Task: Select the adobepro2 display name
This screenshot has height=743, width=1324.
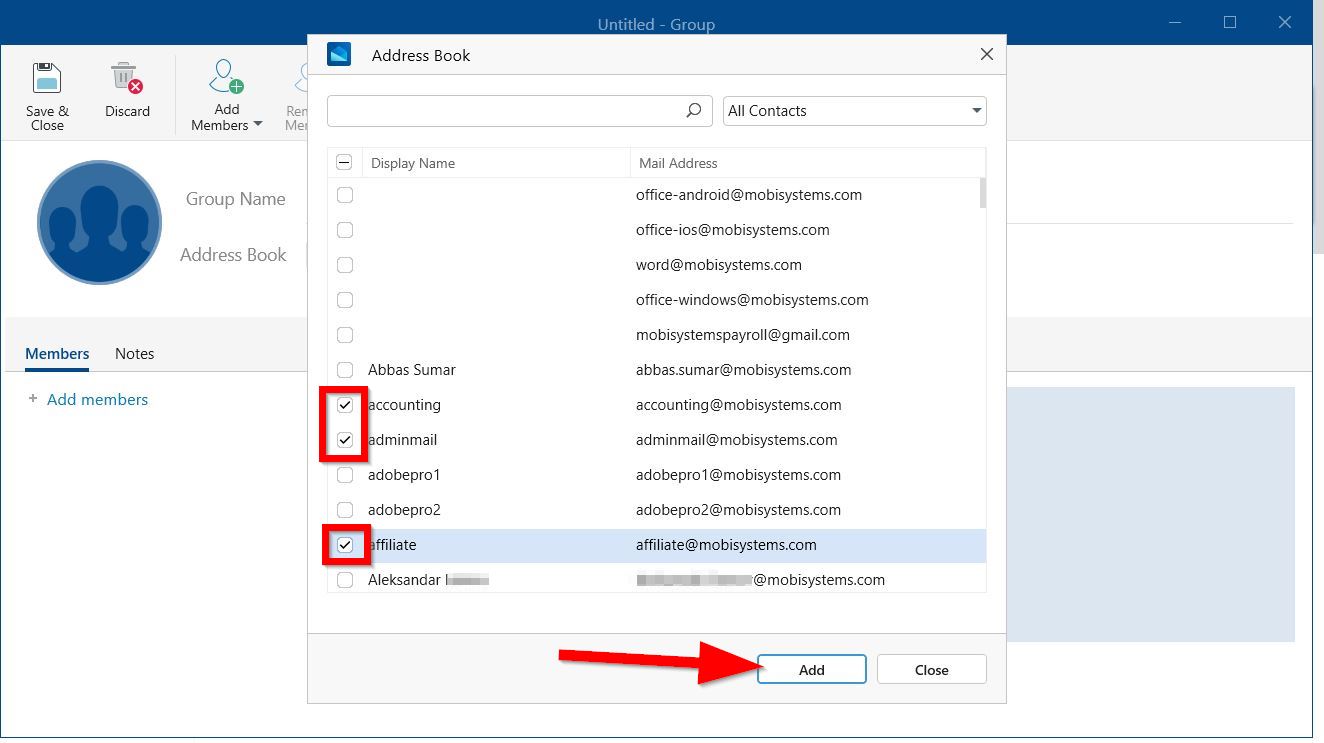Action: tap(404, 510)
